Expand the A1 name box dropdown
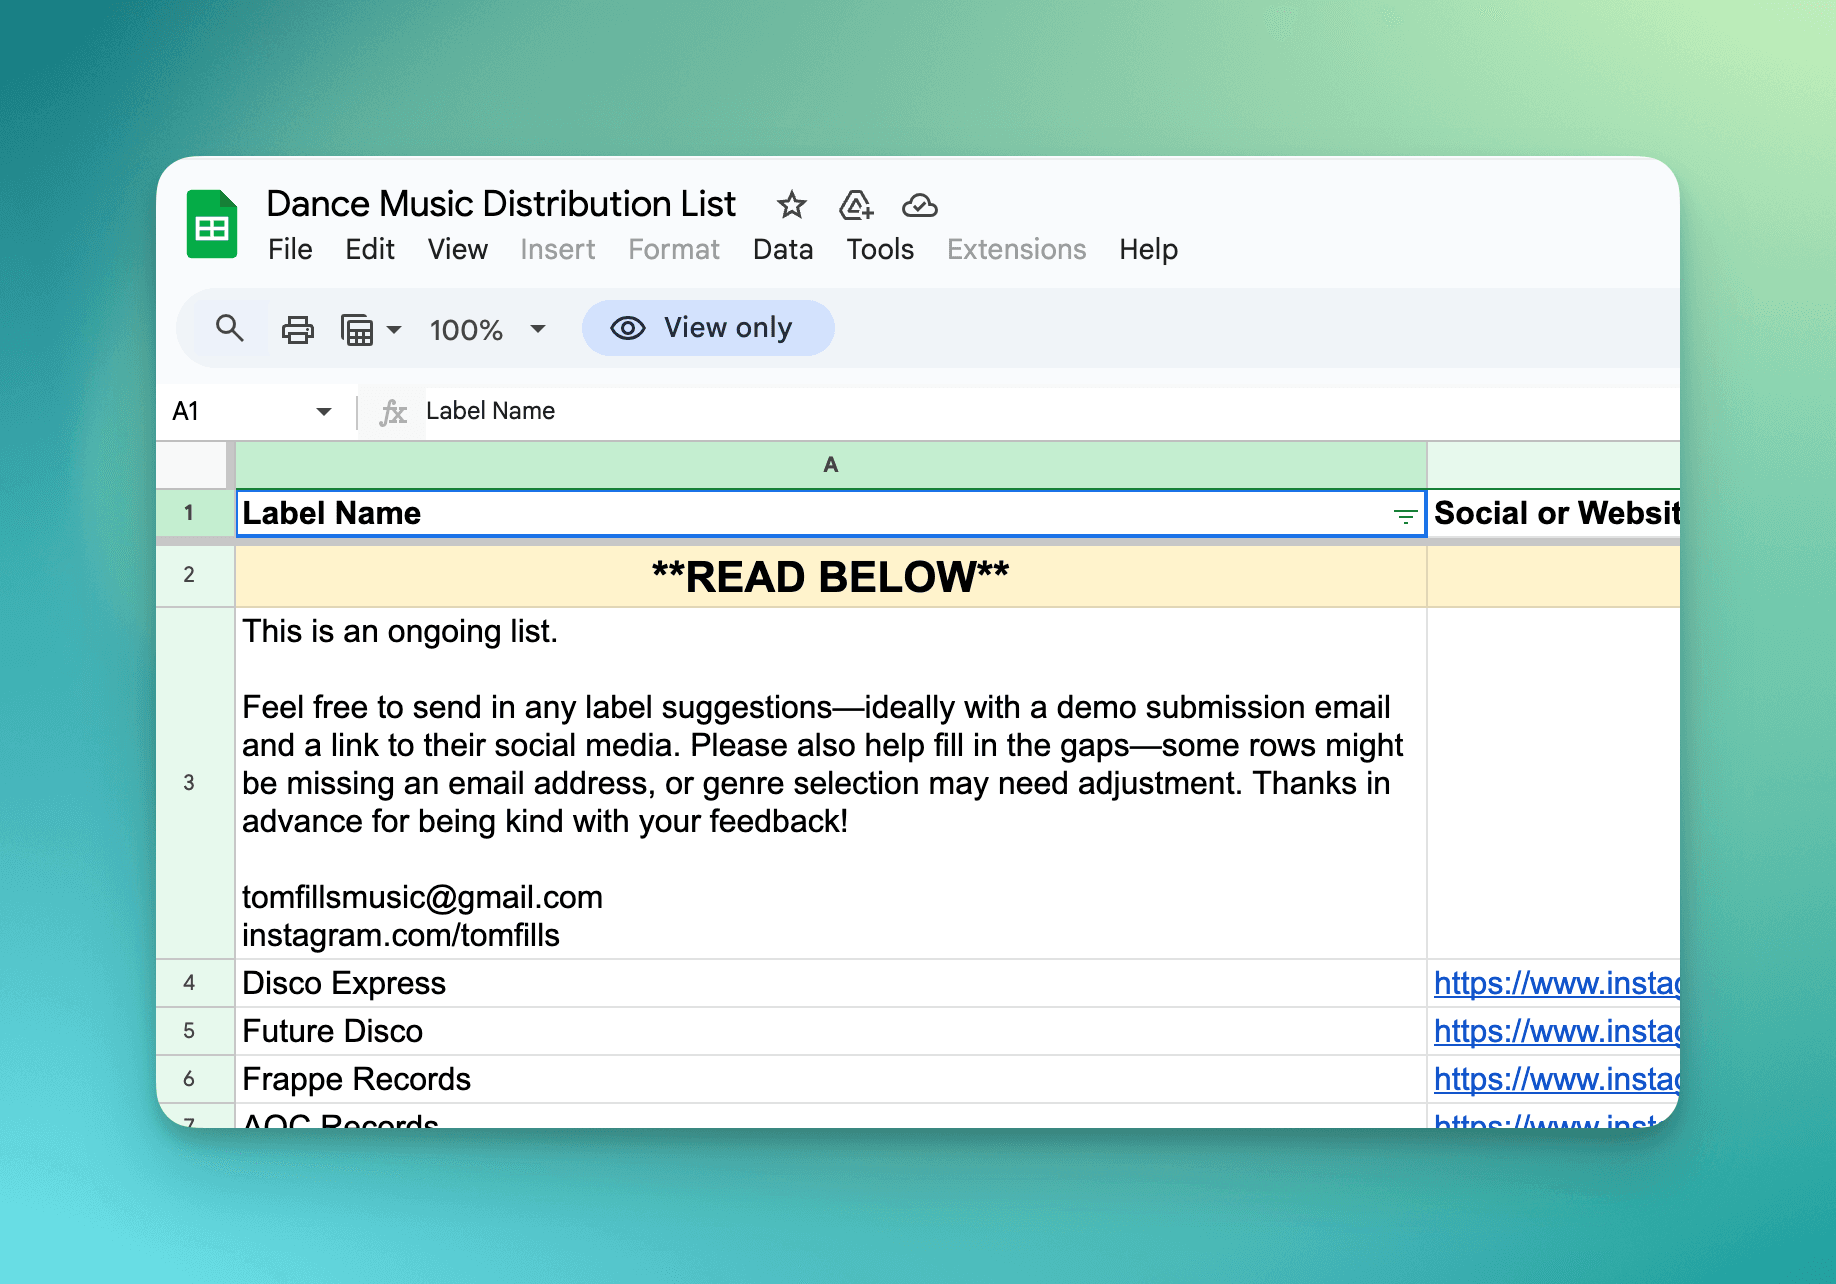The width and height of the screenshot is (1836, 1284). [323, 412]
